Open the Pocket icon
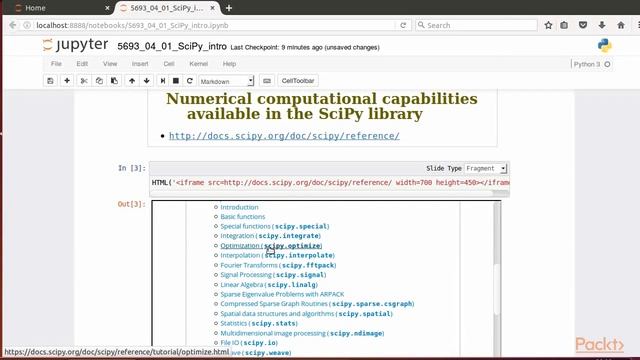The image size is (640, 360). pyautogui.click(x=583, y=25)
